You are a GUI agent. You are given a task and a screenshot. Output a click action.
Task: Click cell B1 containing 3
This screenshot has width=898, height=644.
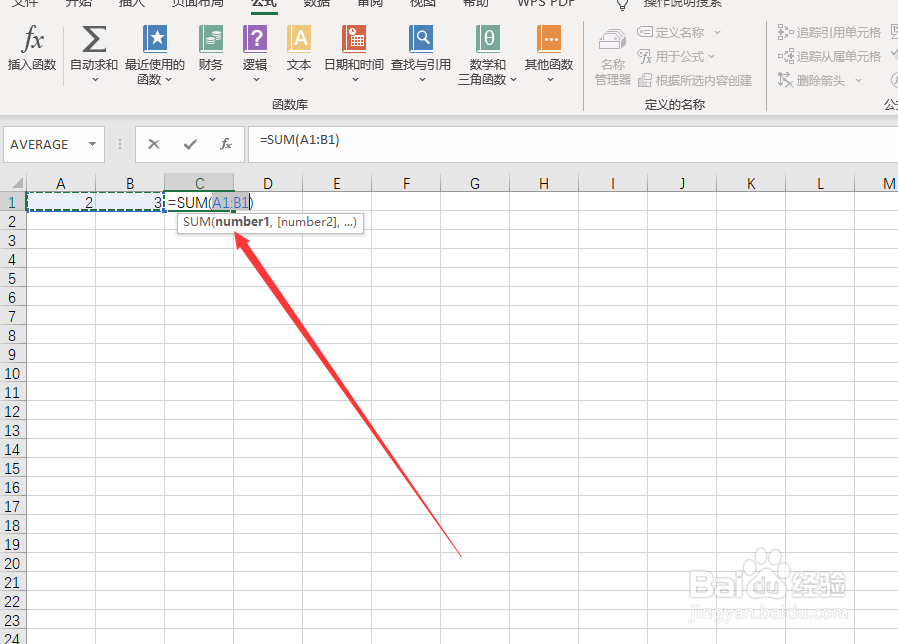[x=130, y=202]
